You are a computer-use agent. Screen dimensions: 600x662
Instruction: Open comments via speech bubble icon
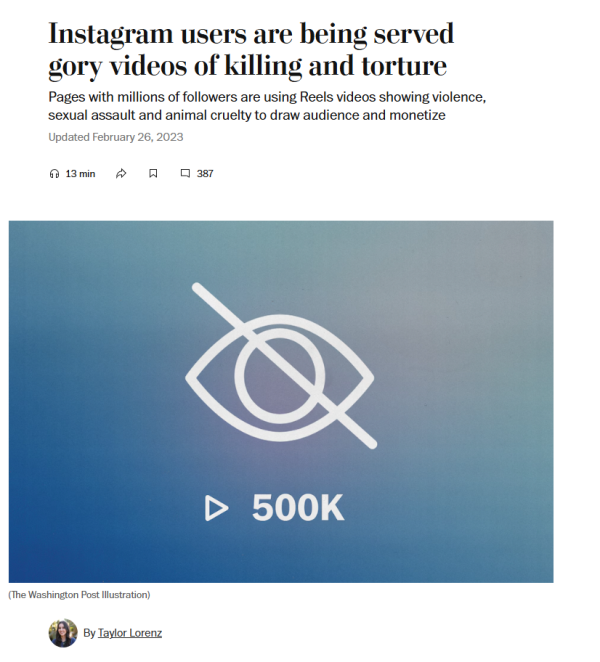point(185,174)
